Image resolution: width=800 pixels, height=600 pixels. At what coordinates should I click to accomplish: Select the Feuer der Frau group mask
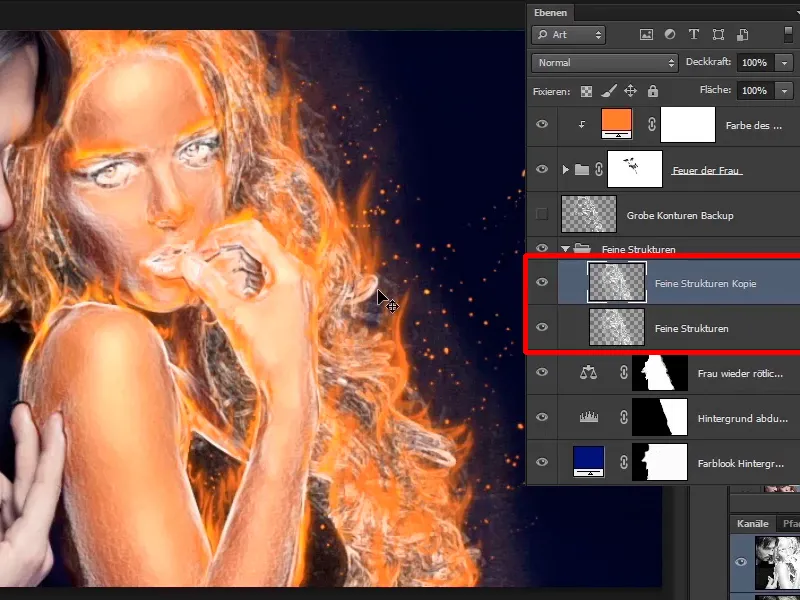(635, 169)
